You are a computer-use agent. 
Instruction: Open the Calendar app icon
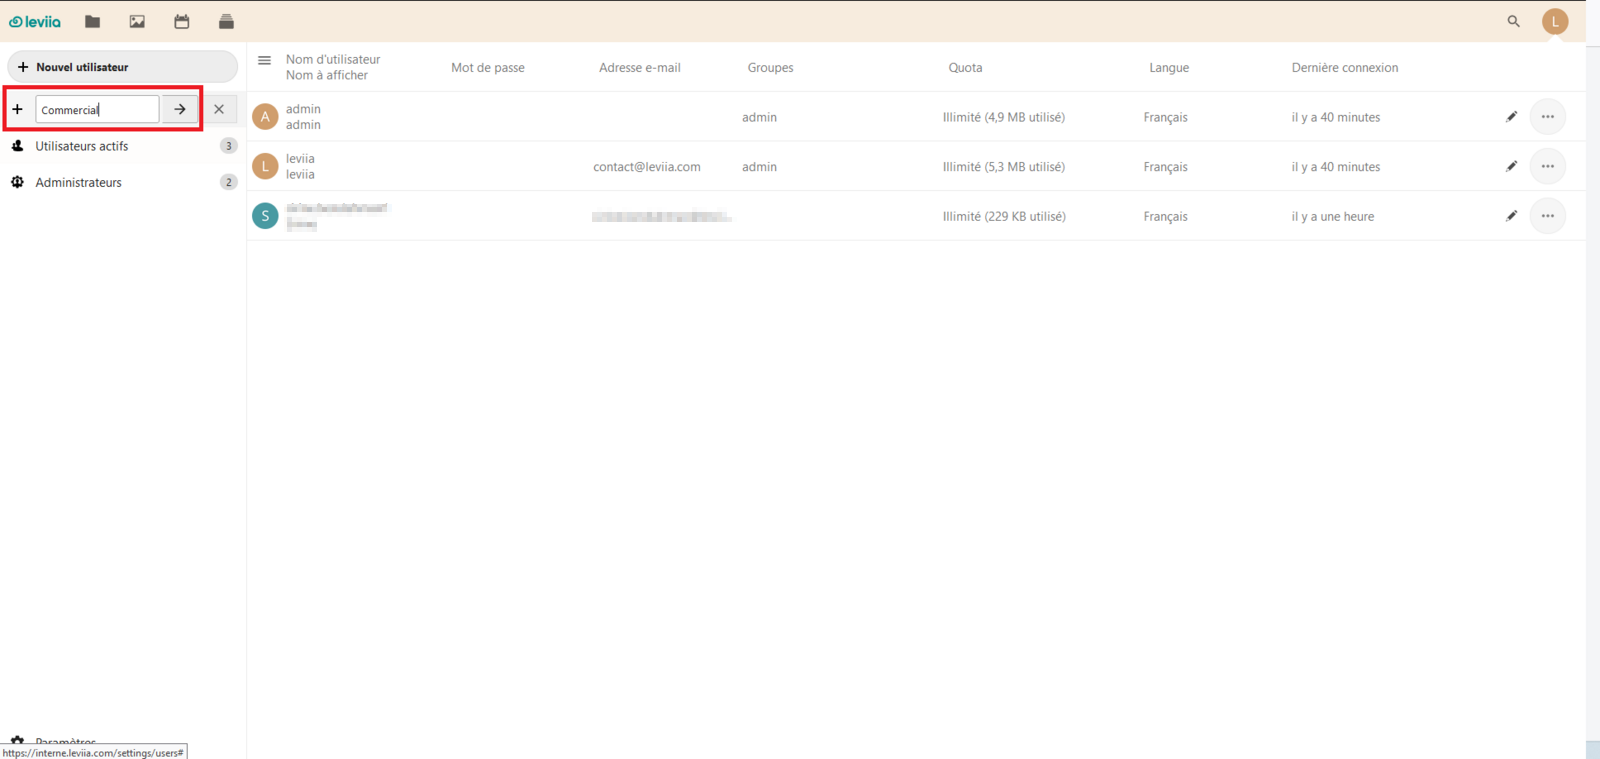[182, 22]
